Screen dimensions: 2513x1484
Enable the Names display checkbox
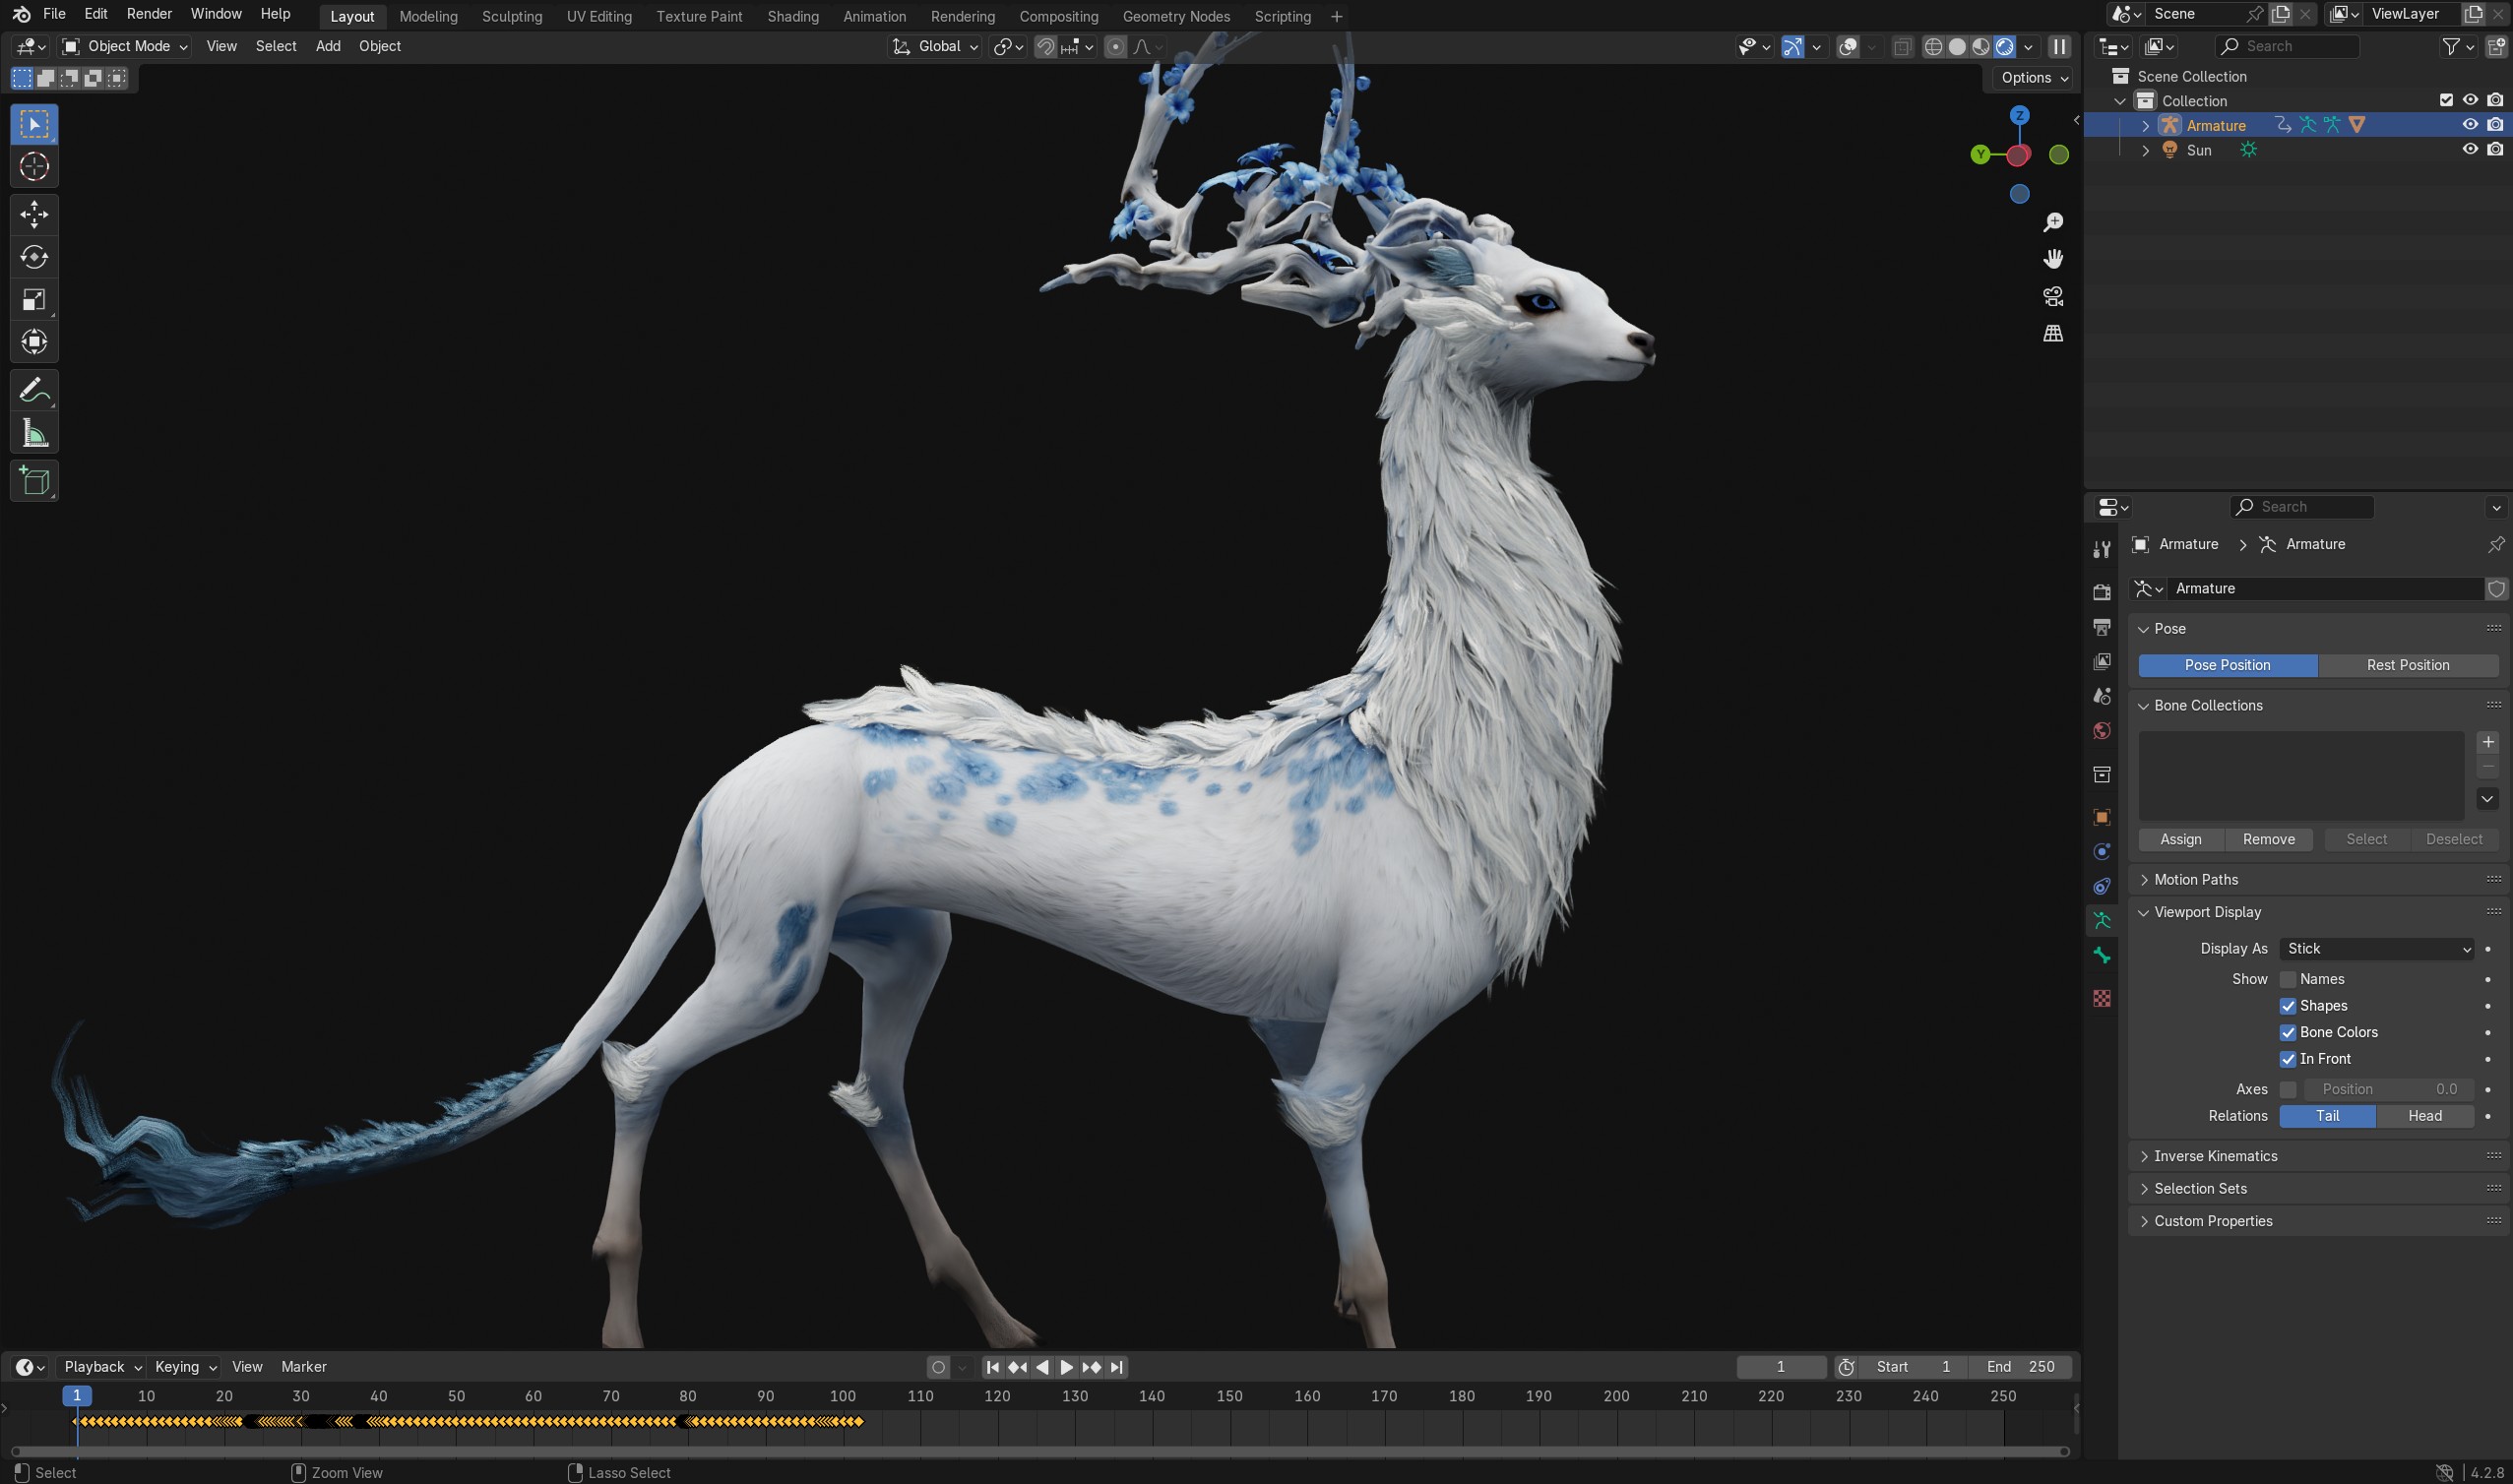[x=2288, y=979]
